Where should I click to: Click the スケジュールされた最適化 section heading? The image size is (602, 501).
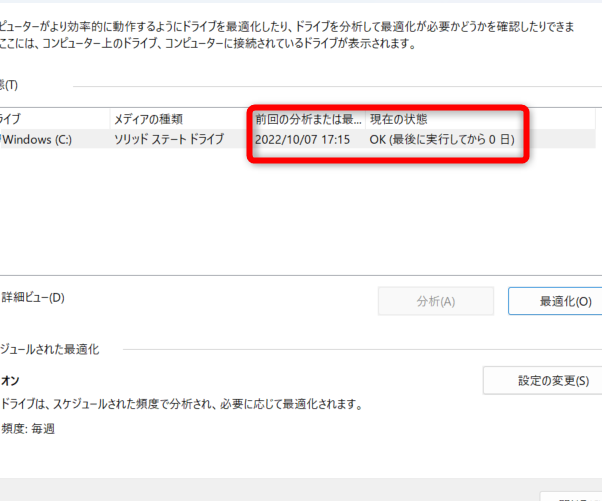pos(50,349)
